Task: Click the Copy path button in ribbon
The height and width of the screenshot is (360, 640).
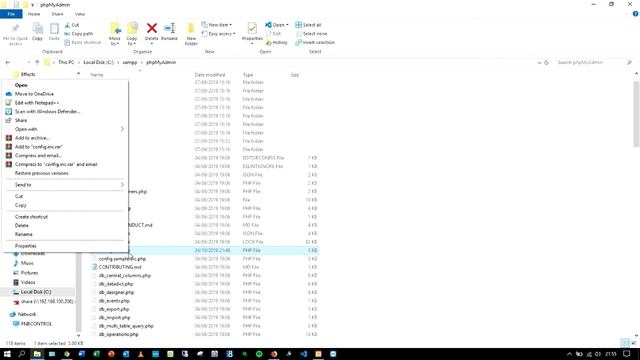Action: click(79, 33)
